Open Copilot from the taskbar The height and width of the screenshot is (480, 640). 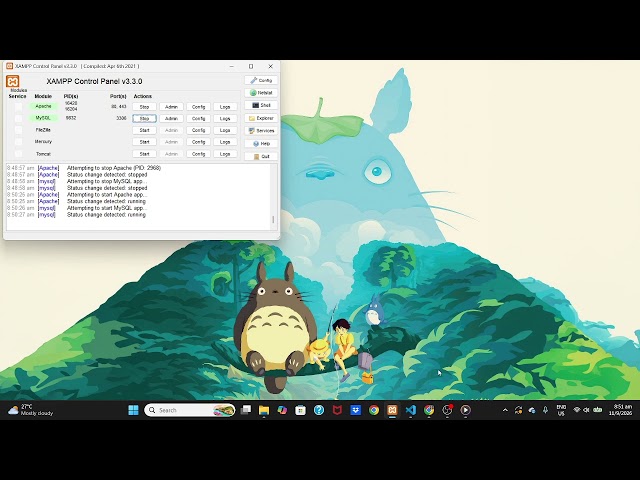pyautogui.click(x=282, y=410)
